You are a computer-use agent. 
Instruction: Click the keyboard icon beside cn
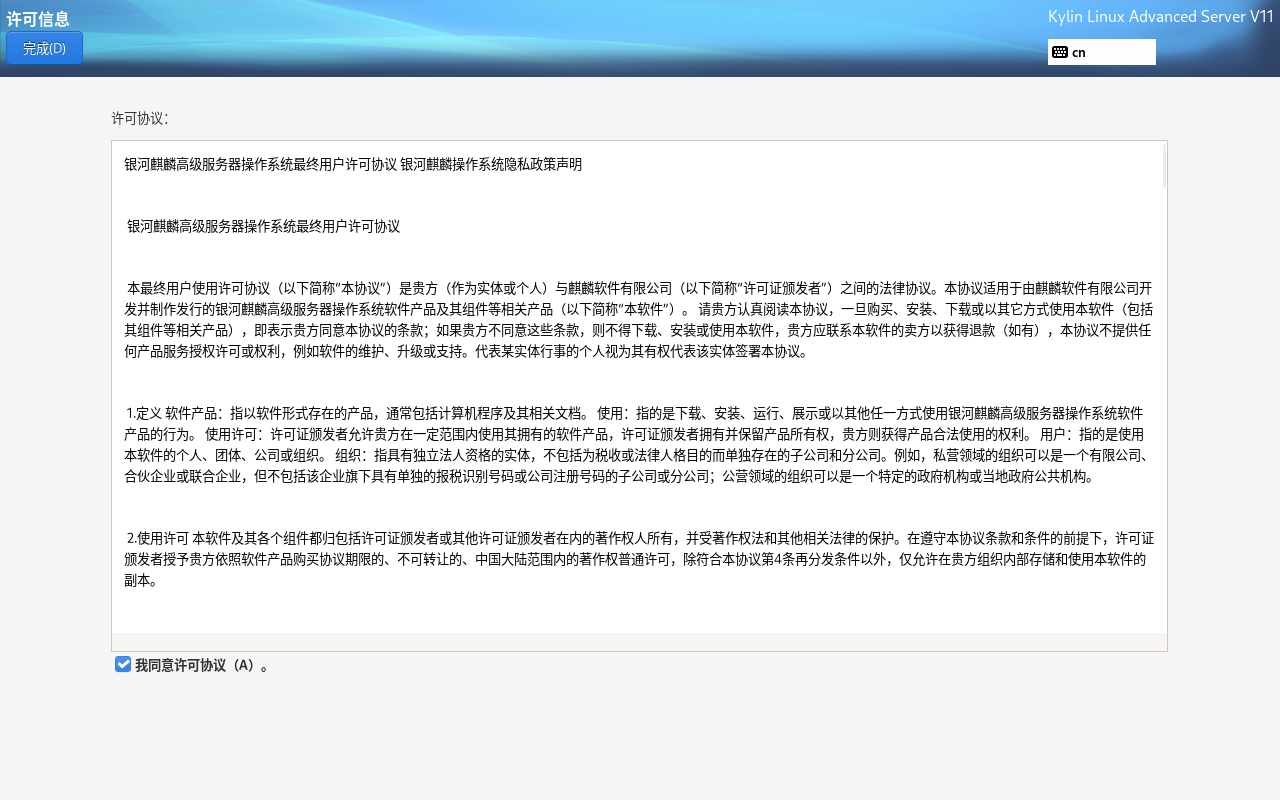pyautogui.click(x=1060, y=52)
